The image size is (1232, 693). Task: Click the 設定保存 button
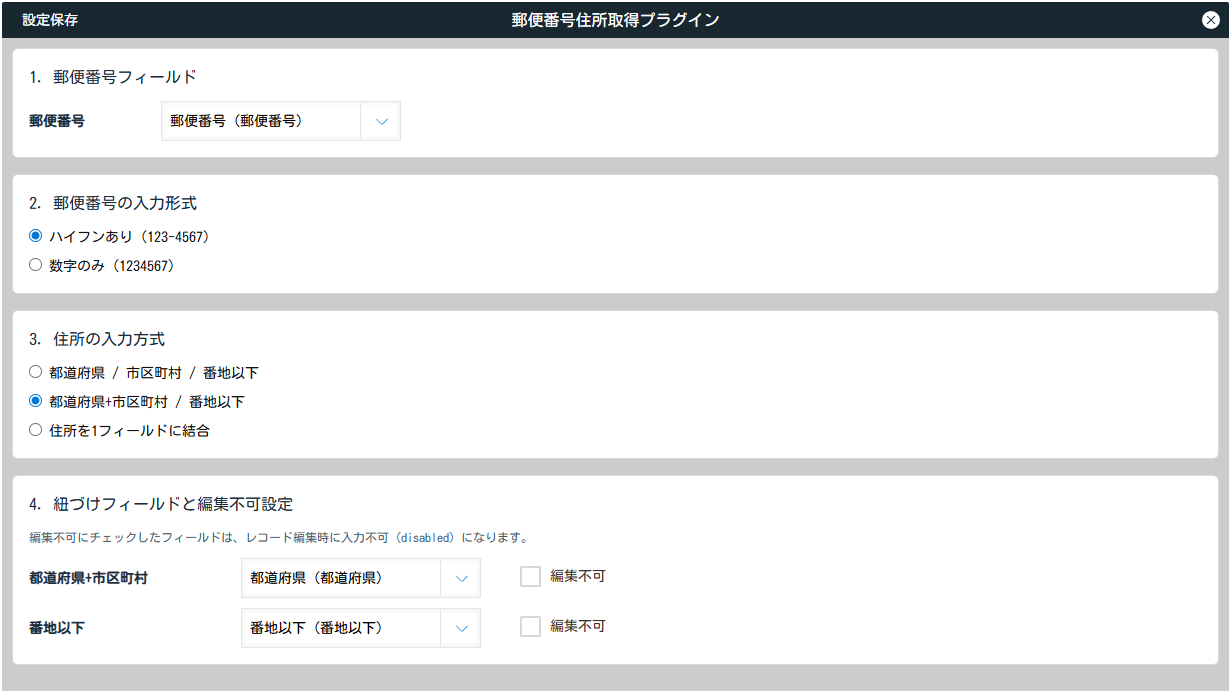coord(50,20)
